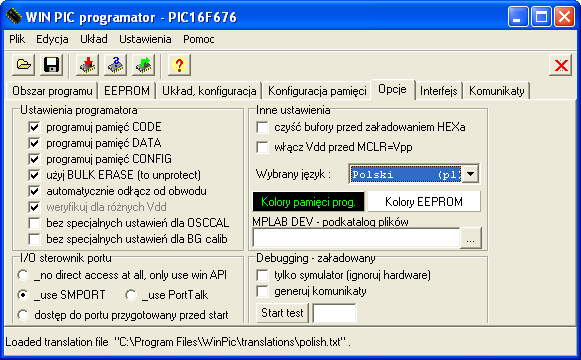
Task: Close the WIN PIC programator window
Action: 564,17
